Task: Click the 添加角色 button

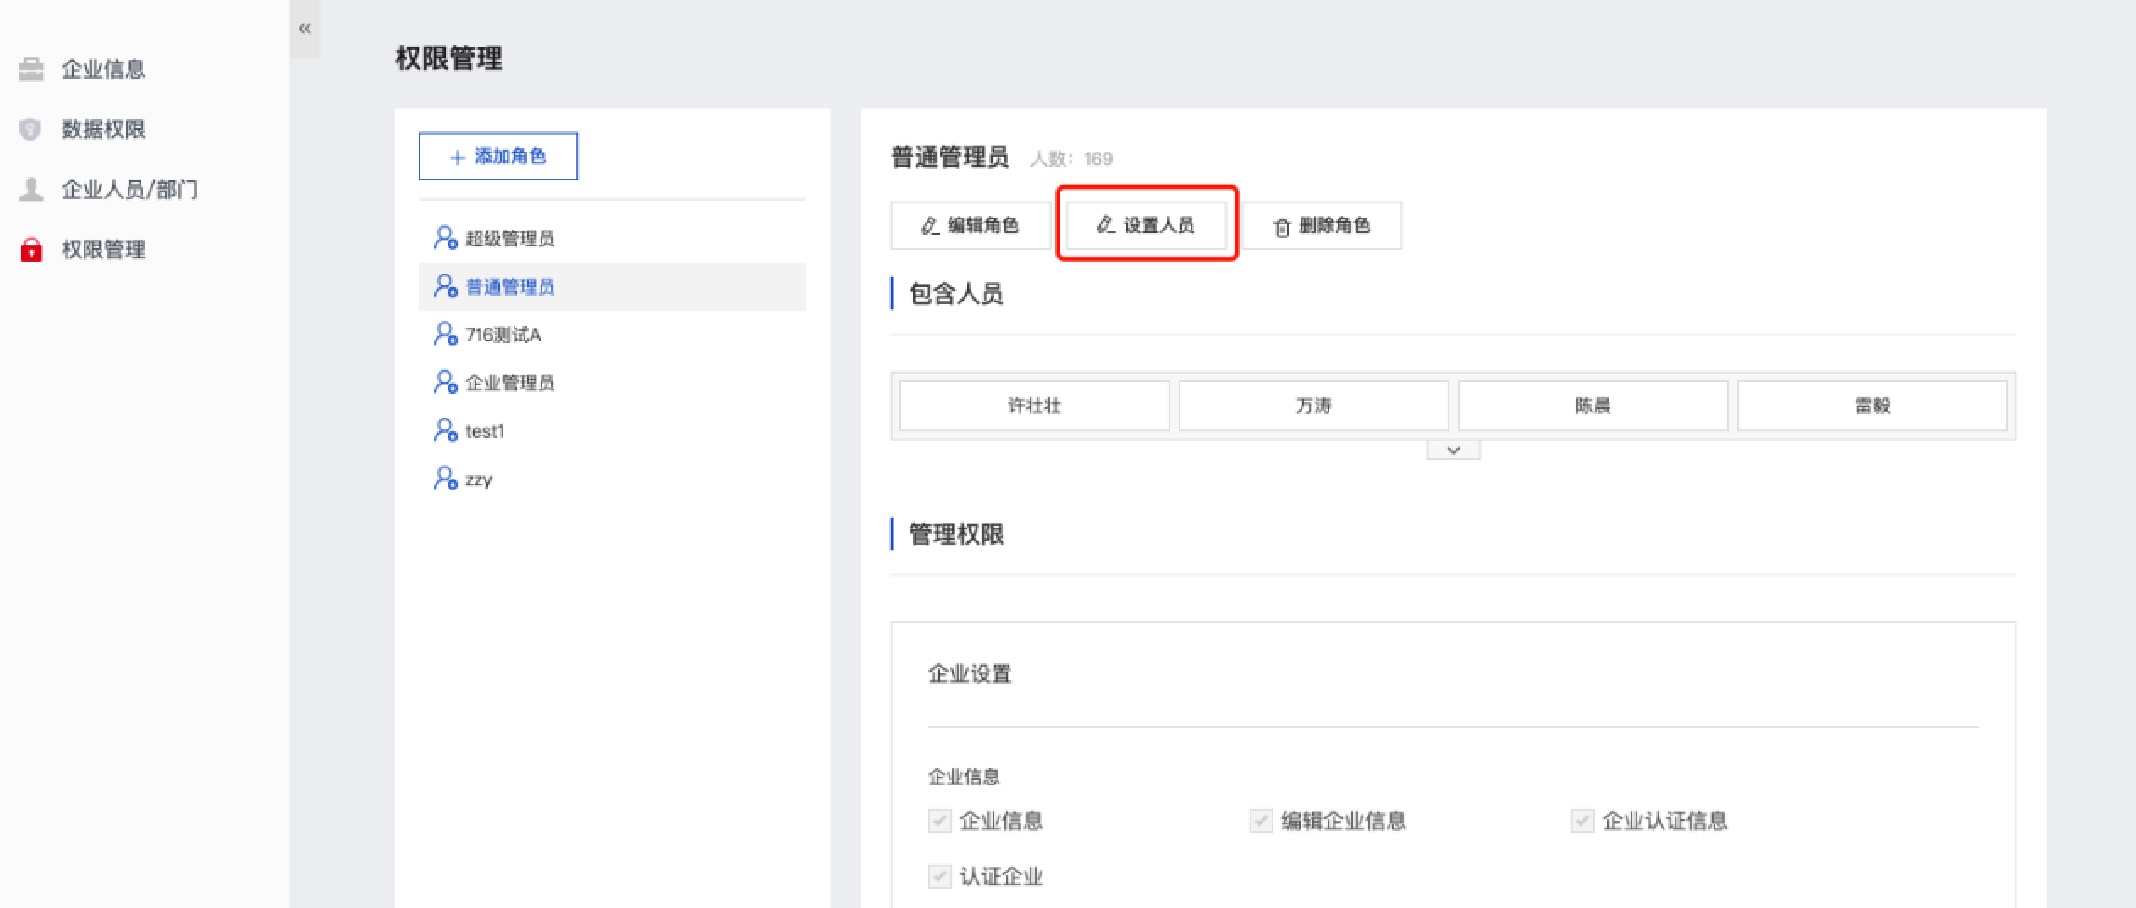Action: pos(498,156)
